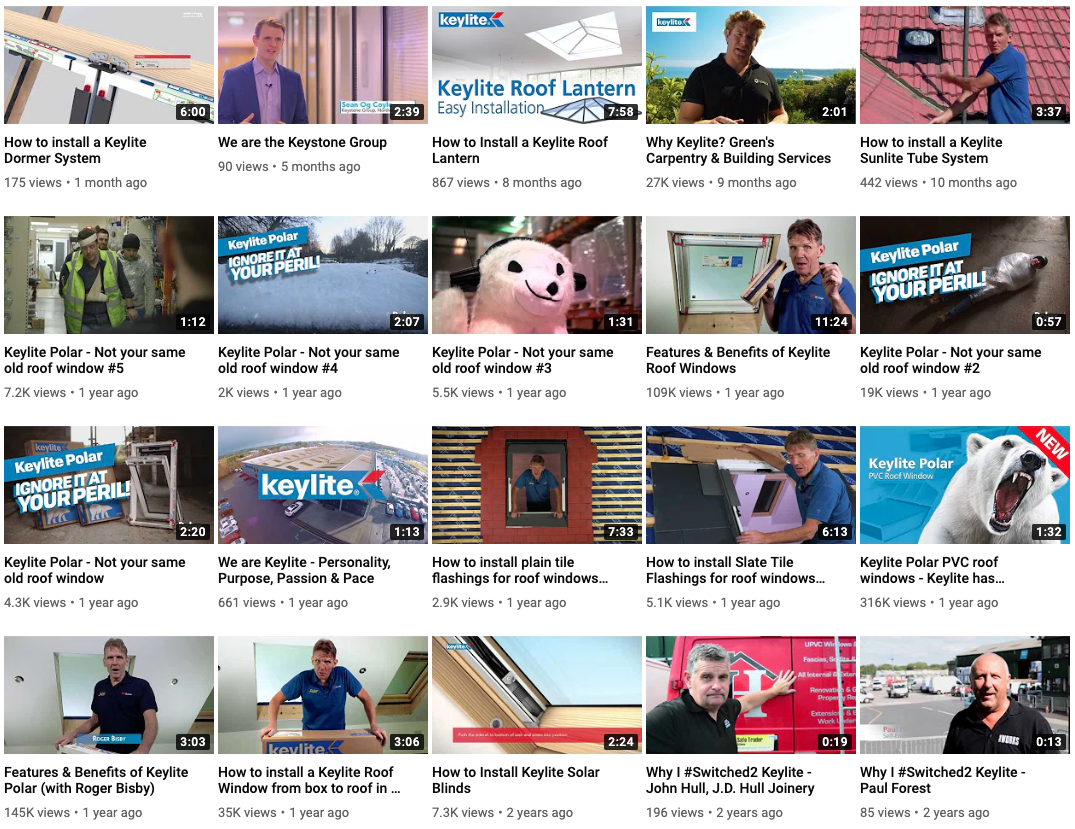This screenshot has width=1075, height=829.
Task: Click 'Why I #Switched2 Keylite - Paul Forest' title
Action: click(x=943, y=780)
